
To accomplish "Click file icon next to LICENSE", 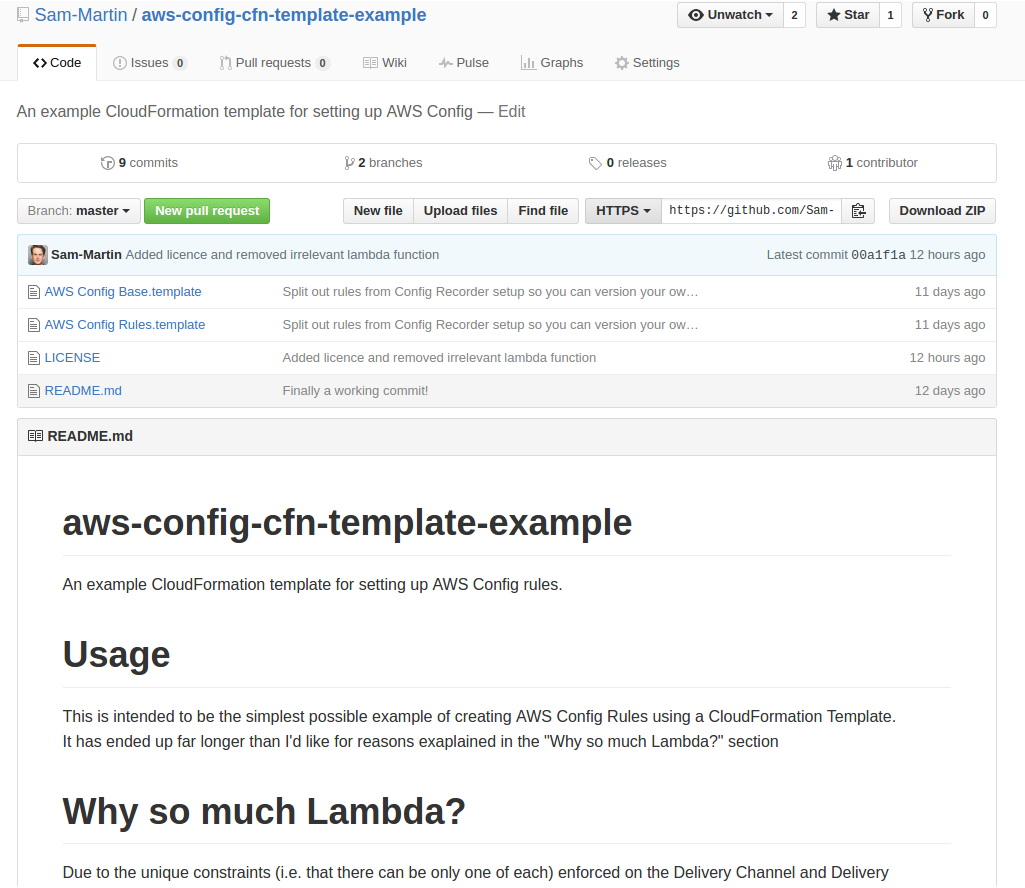I will (x=34, y=358).
